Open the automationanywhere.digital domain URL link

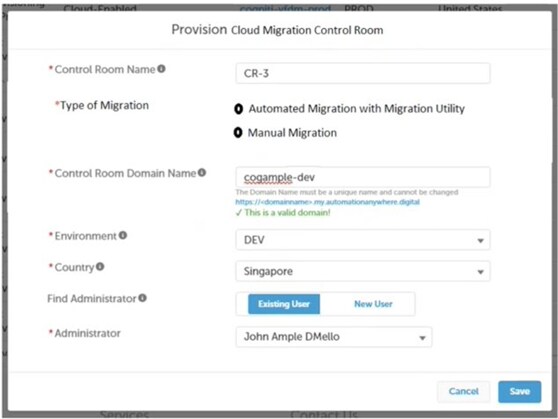[x=327, y=202]
